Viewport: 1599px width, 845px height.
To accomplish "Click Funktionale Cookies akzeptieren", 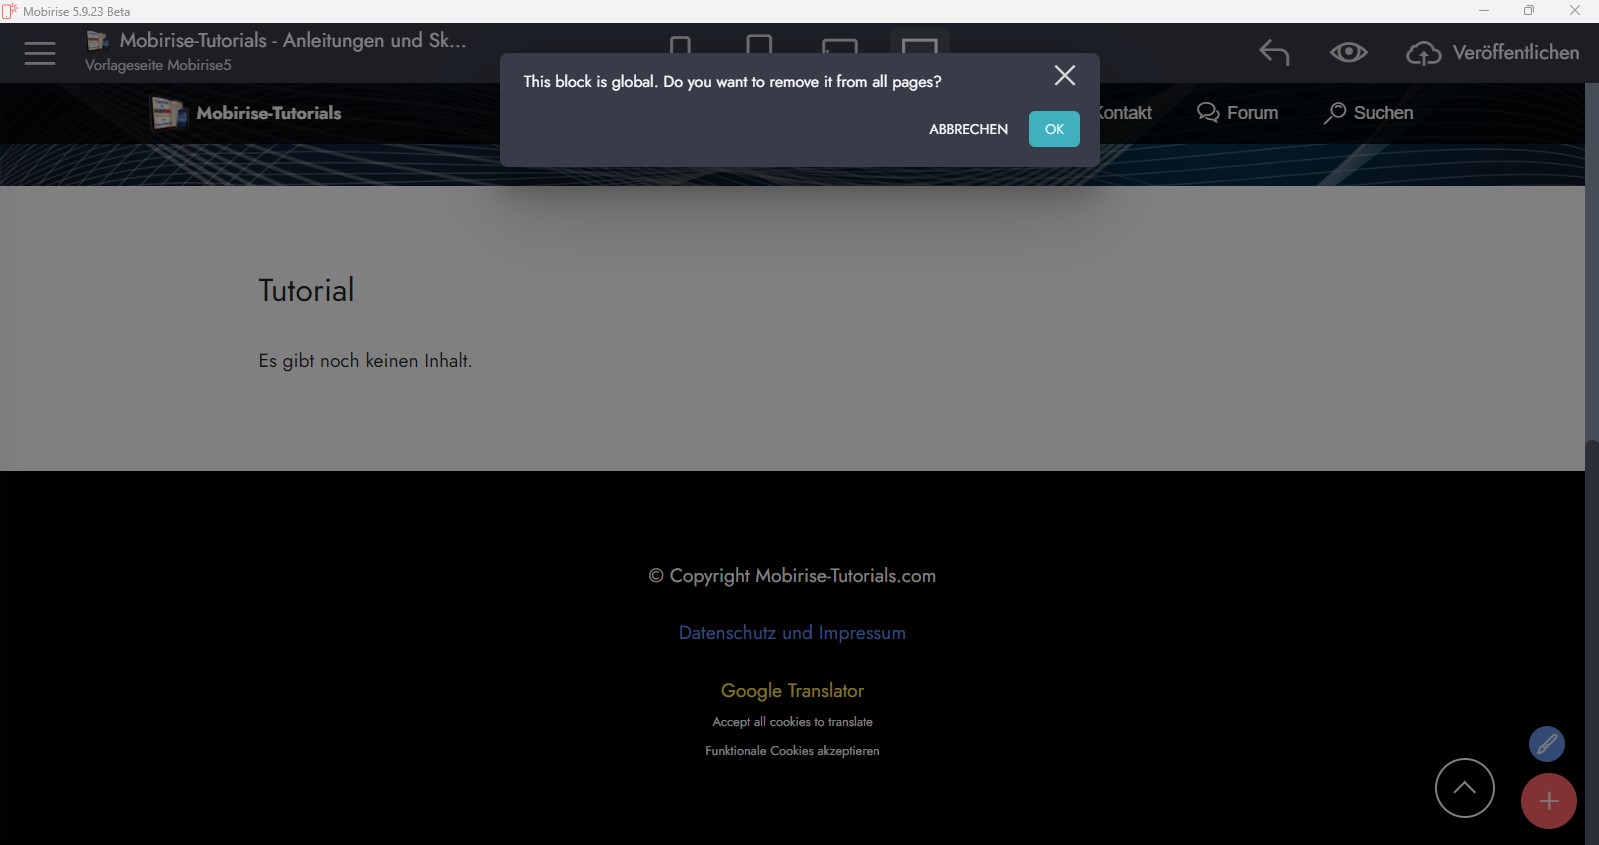I will [792, 751].
